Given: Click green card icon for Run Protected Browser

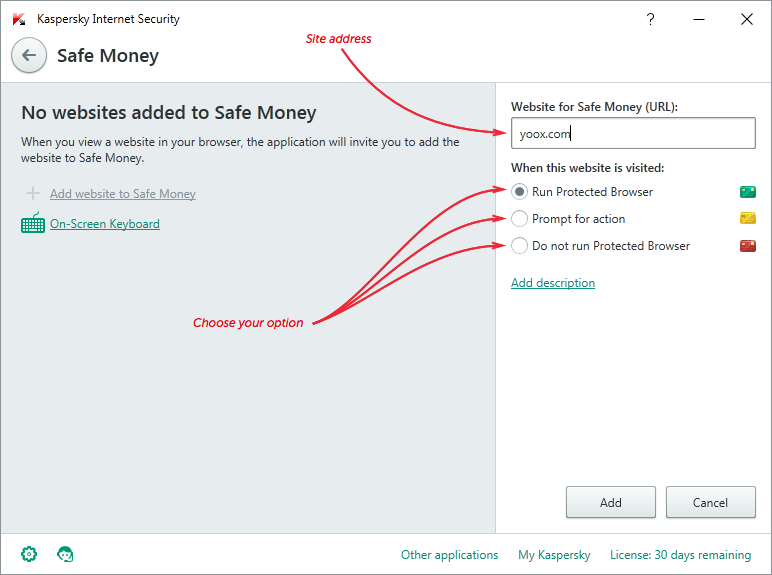Looking at the screenshot, I should pyautogui.click(x=747, y=192).
